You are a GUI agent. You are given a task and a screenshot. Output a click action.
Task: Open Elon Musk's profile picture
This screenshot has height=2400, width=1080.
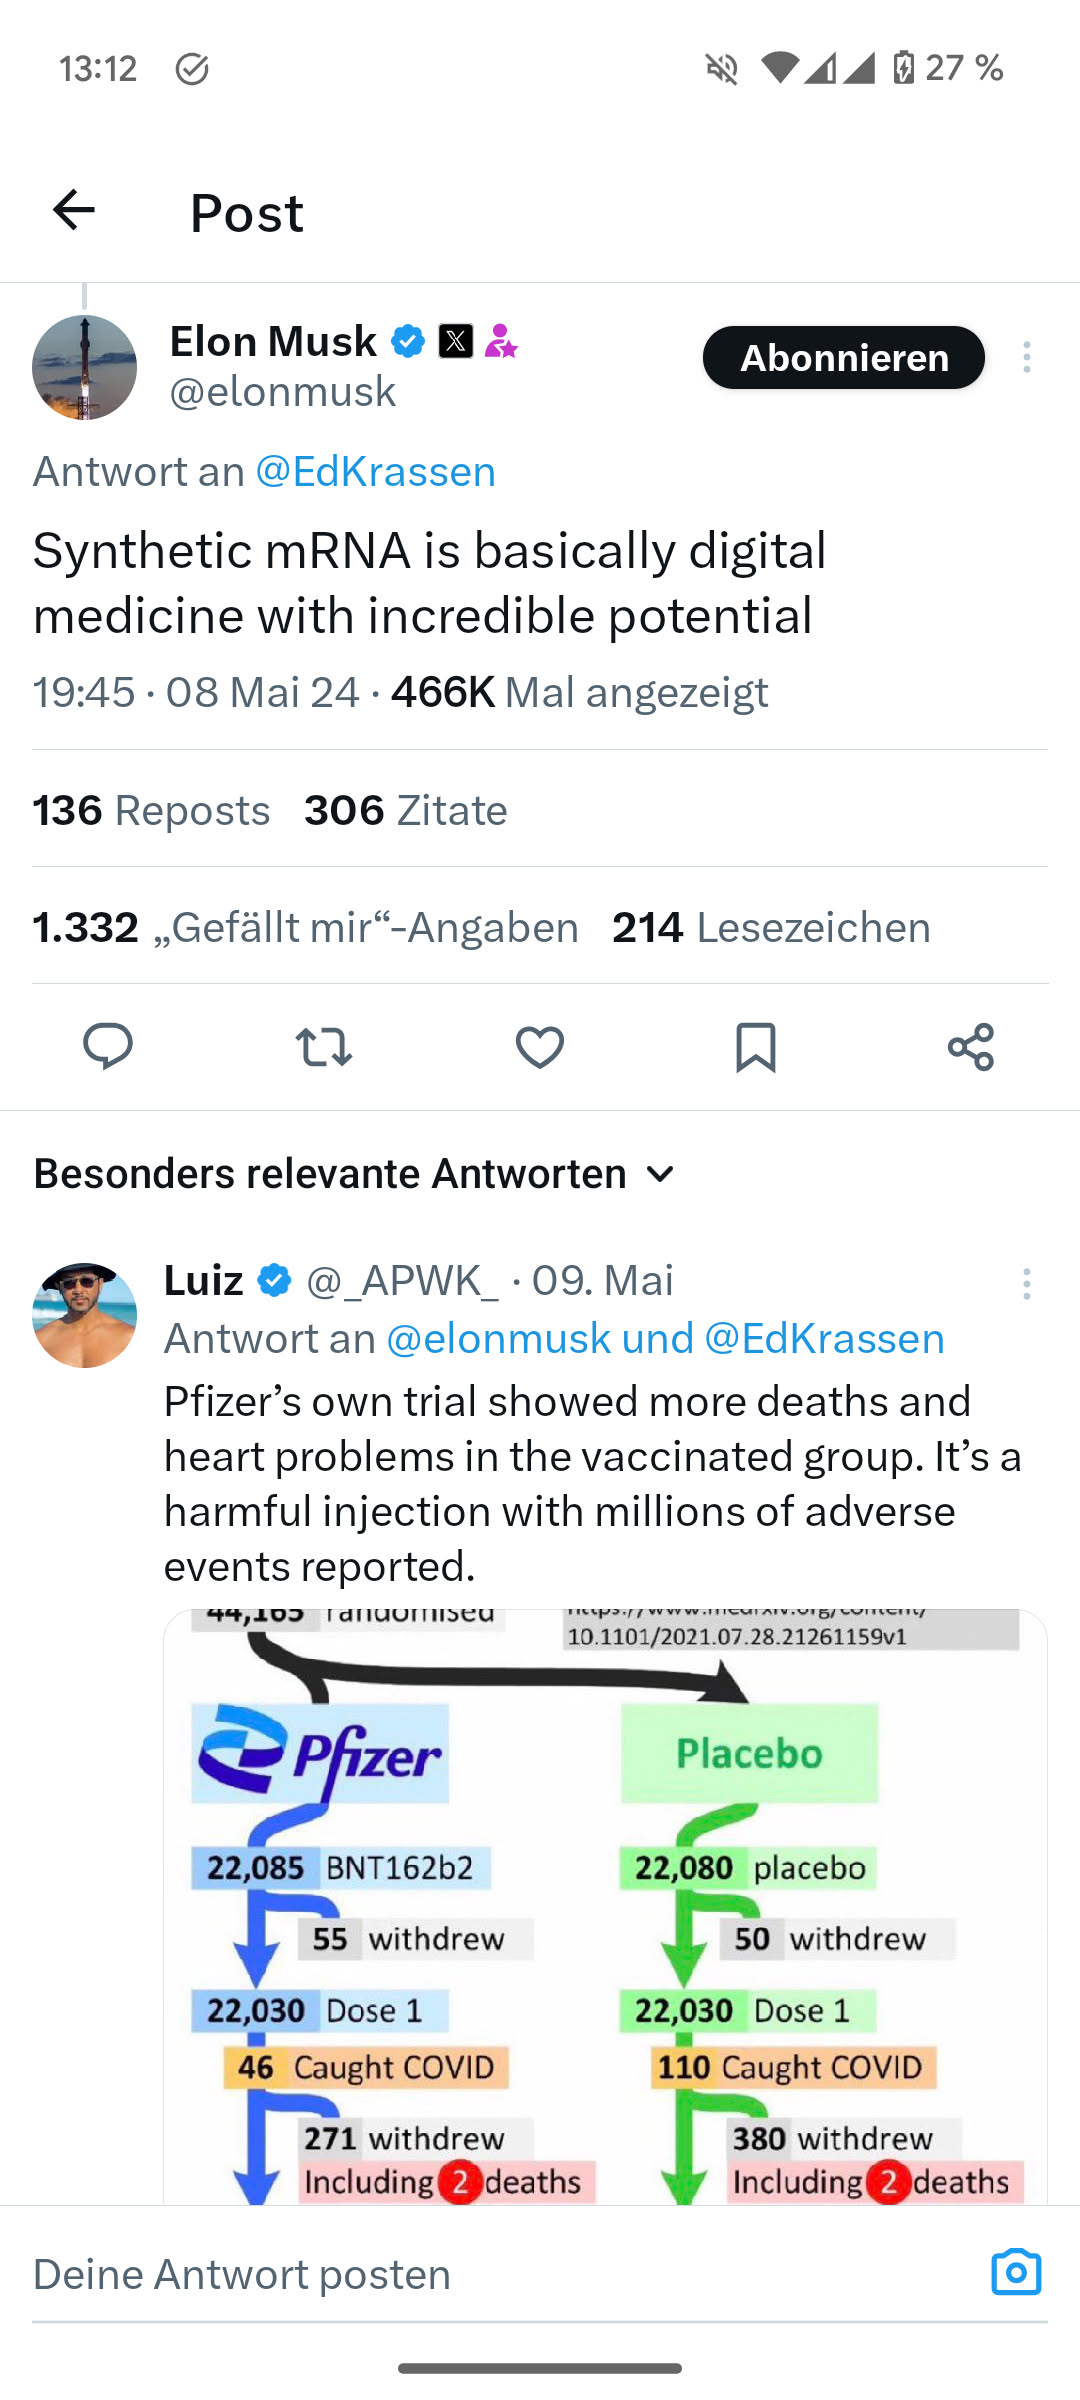pyautogui.click(x=85, y=367)
